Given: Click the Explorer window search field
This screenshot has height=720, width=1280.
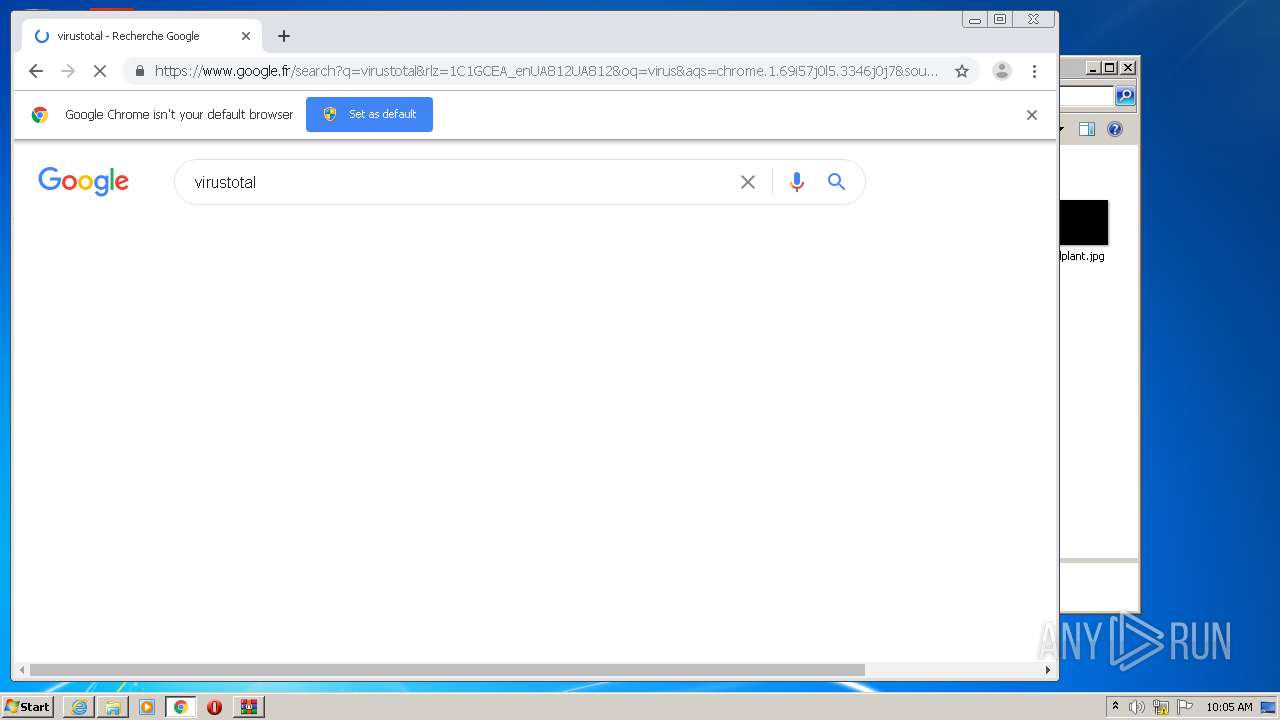Looking at the screenshot, I should (1087, 96).
